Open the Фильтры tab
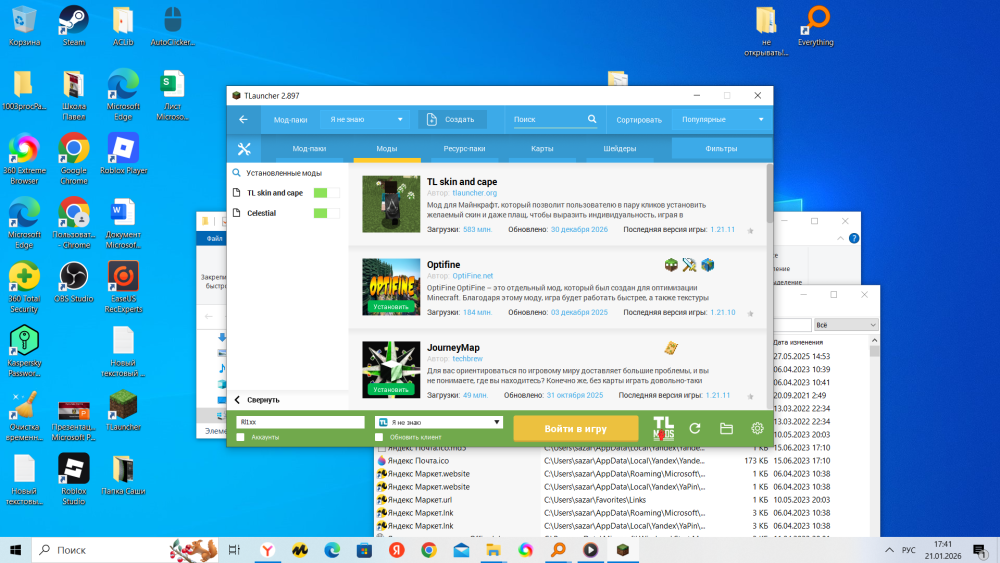Screen dimensions: 1000x563 click(721, 149)
